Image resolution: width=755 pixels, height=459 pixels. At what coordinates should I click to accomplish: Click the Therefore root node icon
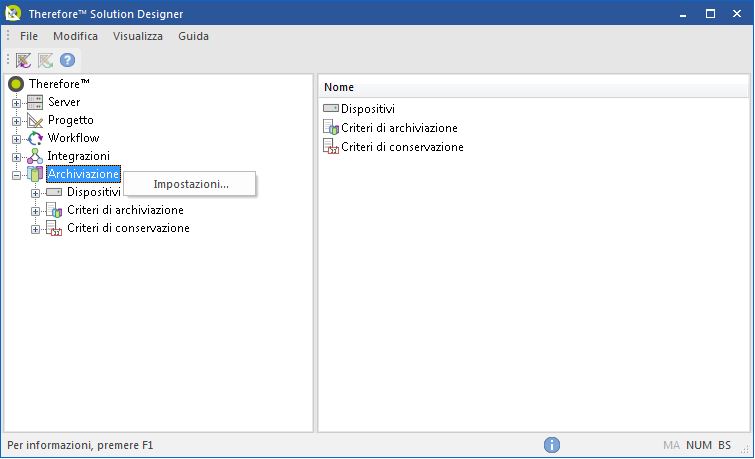16,84
